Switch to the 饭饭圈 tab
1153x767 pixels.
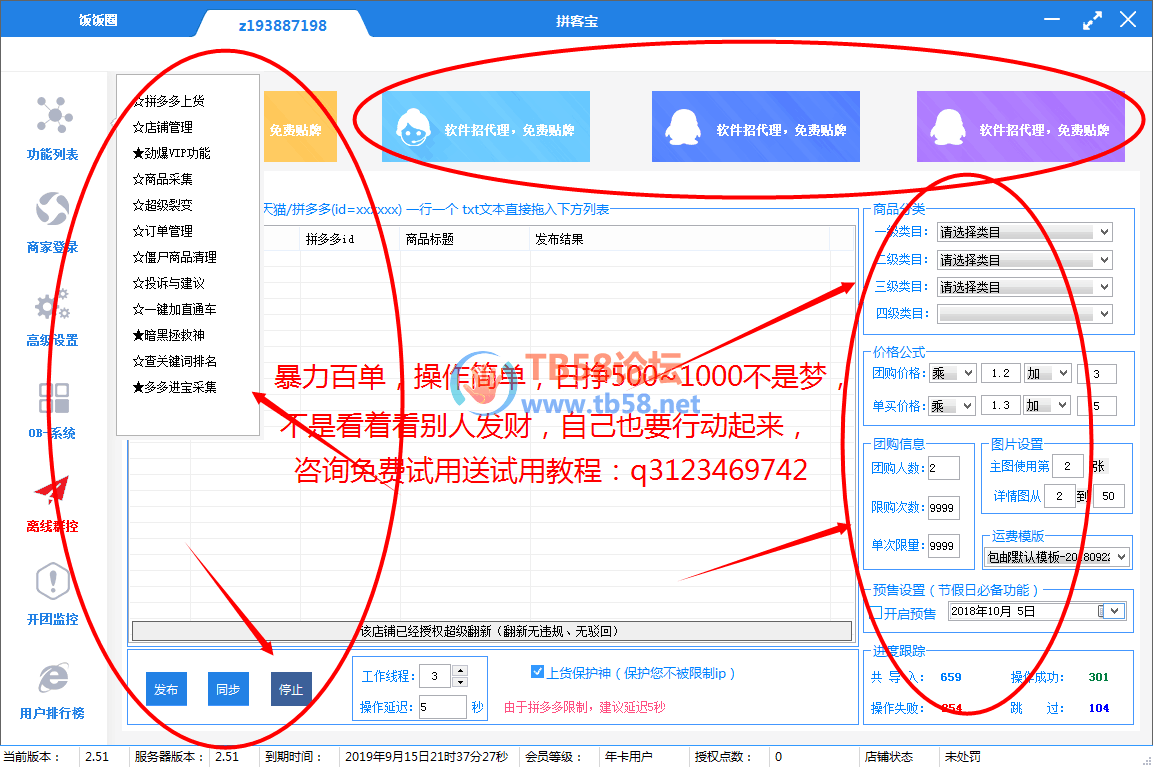pyautogui.click(x=99, y=21)
